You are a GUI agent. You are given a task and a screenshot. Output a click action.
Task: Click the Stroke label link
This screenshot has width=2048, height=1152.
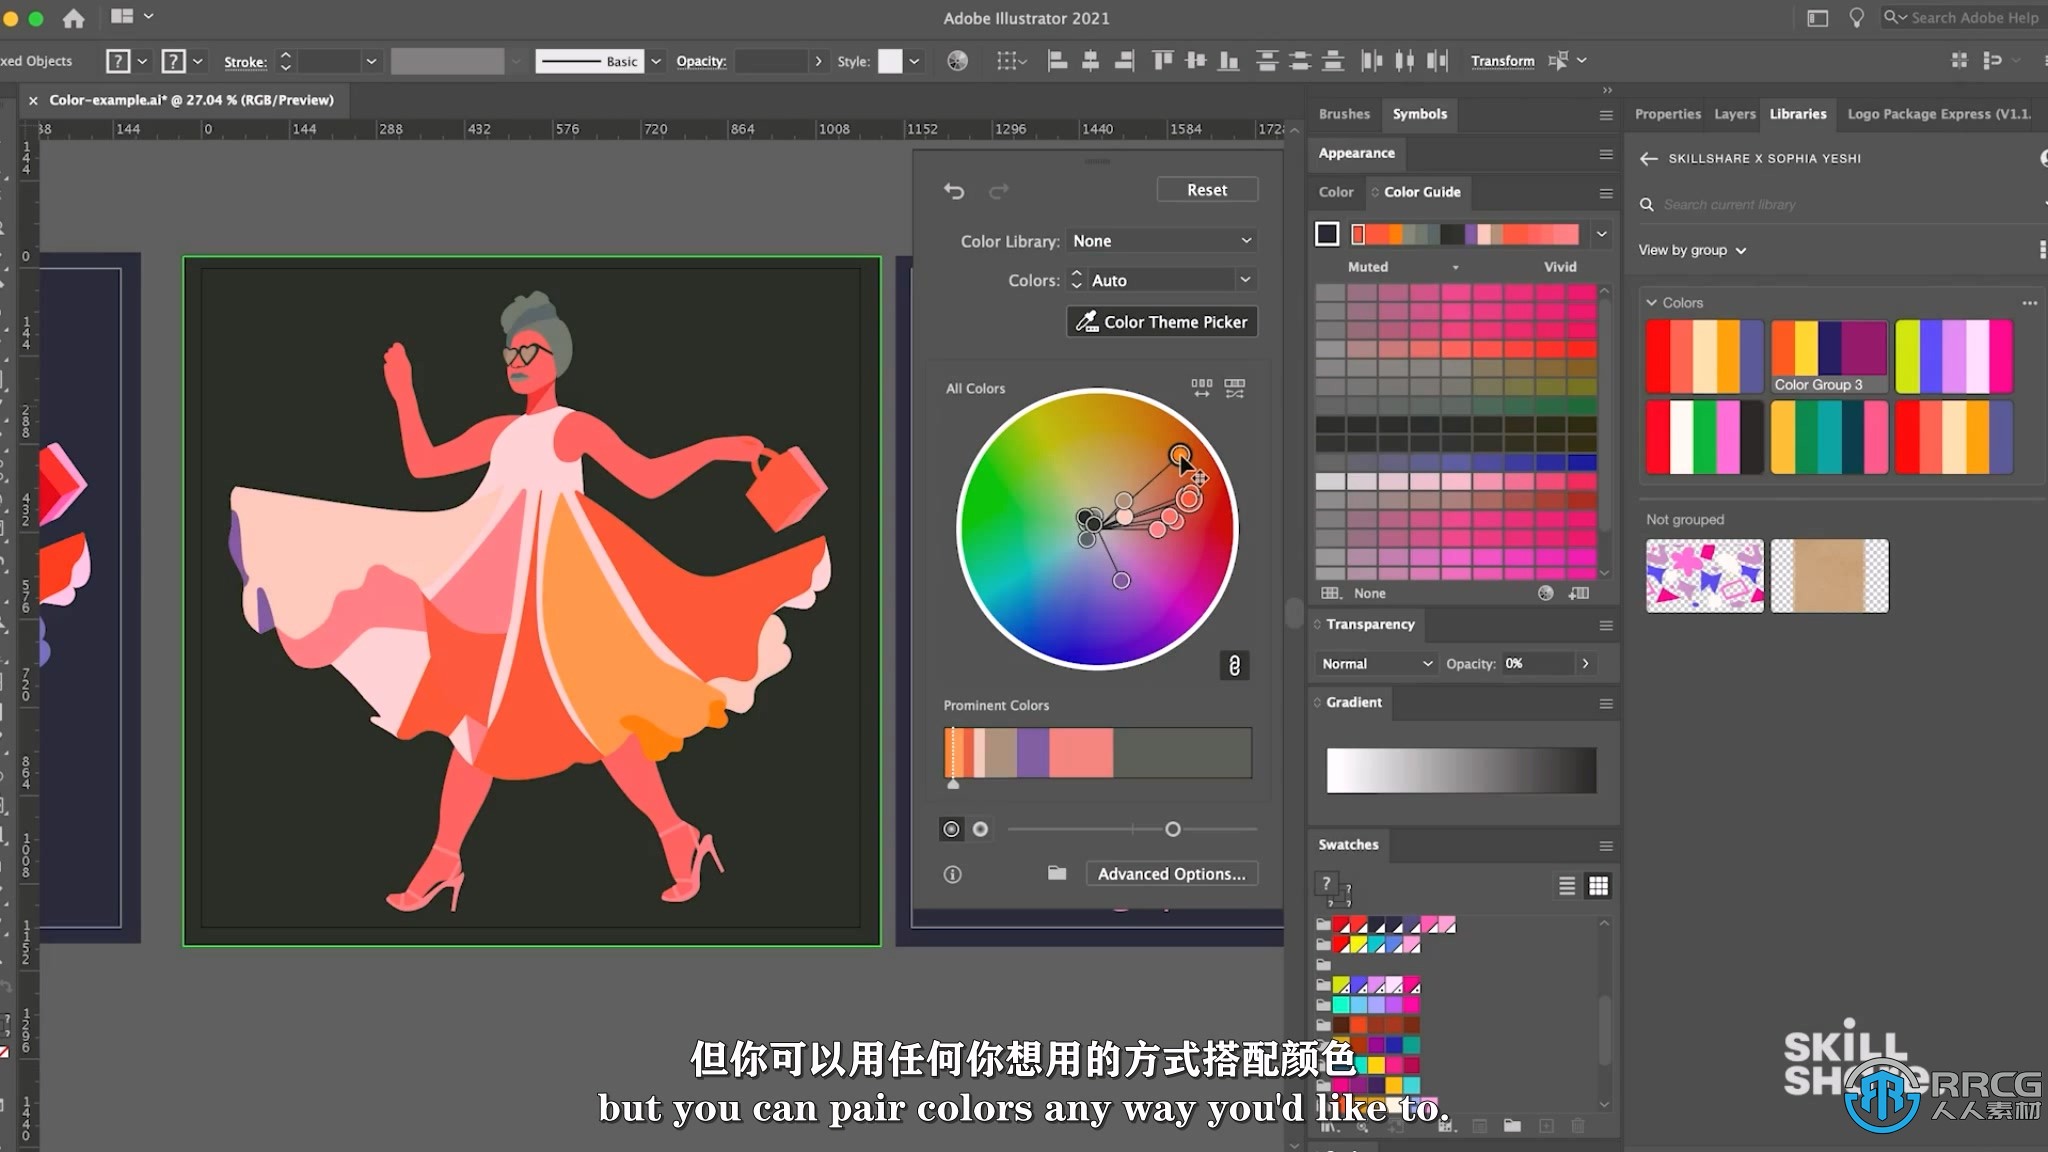click(245, 62)
